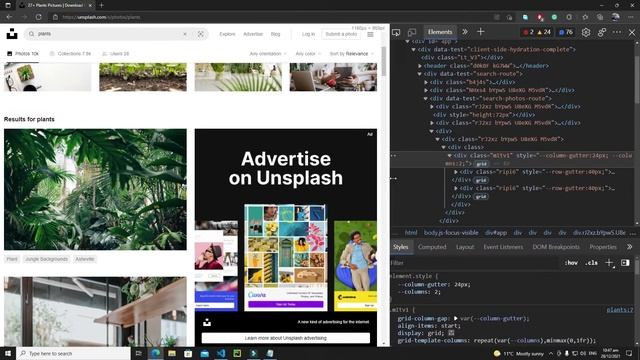Toggle the :hov element state panel
The image size is (640, 360).
click(x=571, y=263)
